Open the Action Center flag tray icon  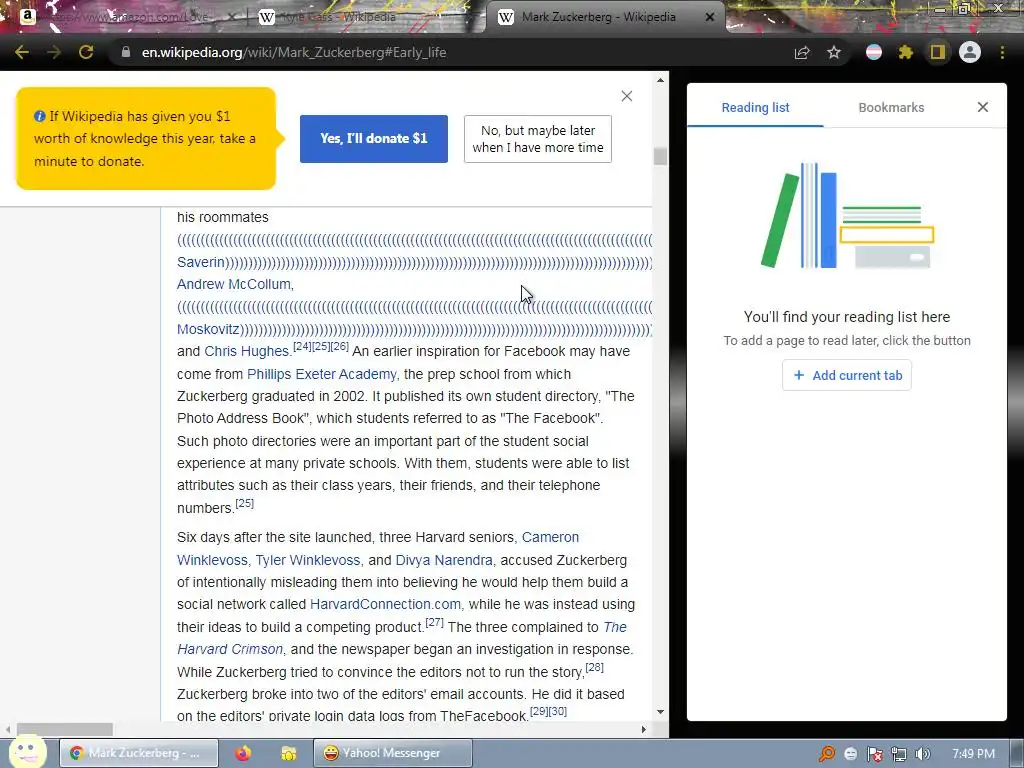tap(874, 754)
